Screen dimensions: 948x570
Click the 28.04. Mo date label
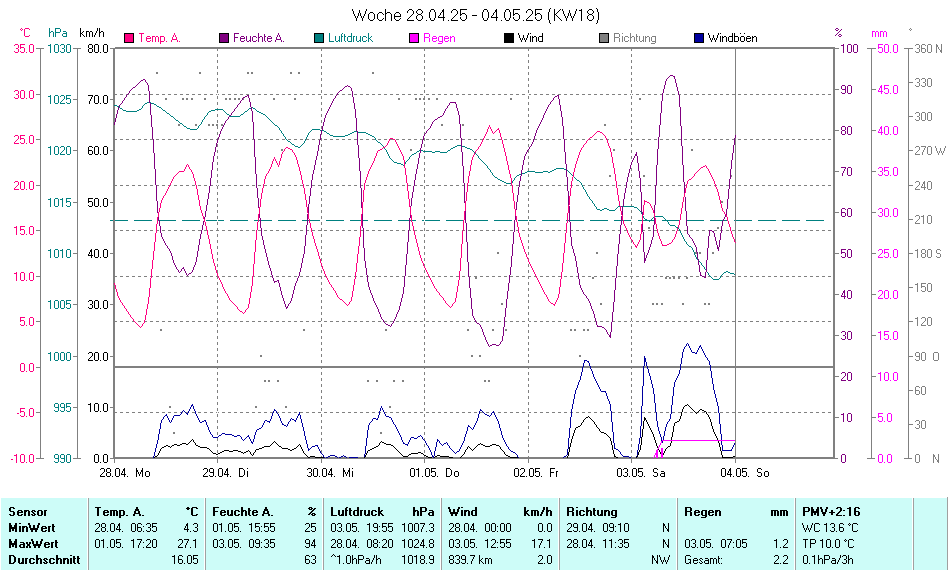[x=125, y=473]
